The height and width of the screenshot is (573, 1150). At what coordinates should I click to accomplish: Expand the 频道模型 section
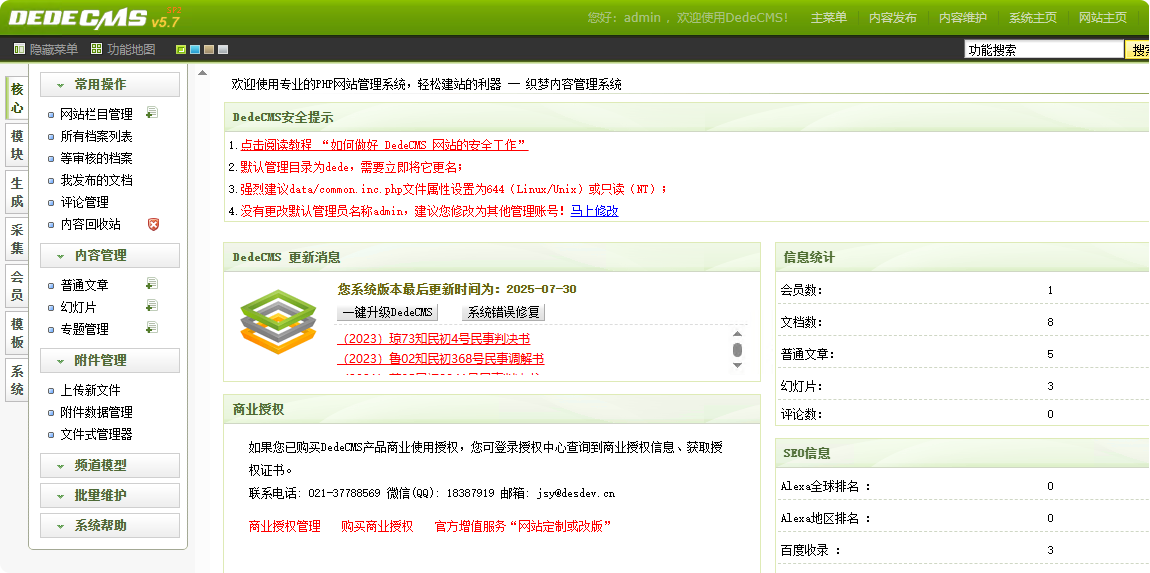tap(110, 466)
